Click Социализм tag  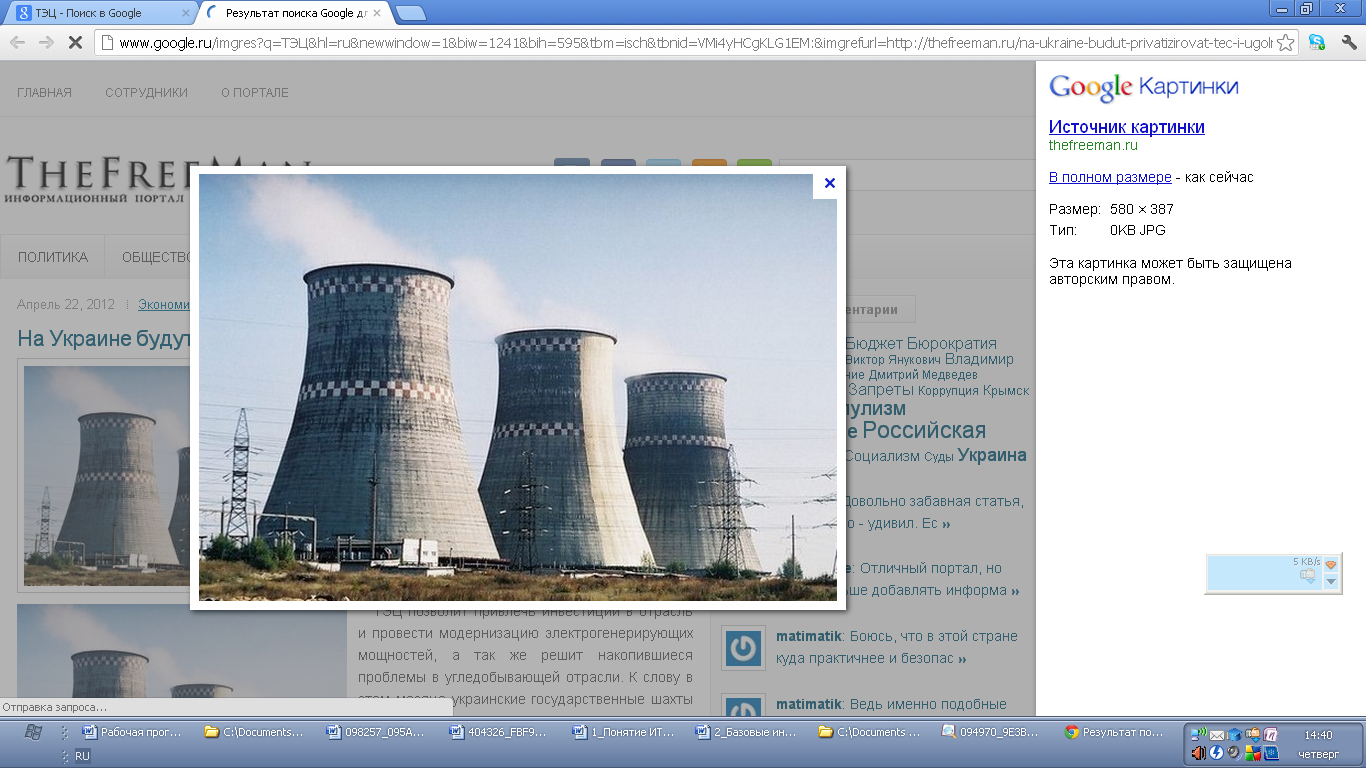pos(881,456)
